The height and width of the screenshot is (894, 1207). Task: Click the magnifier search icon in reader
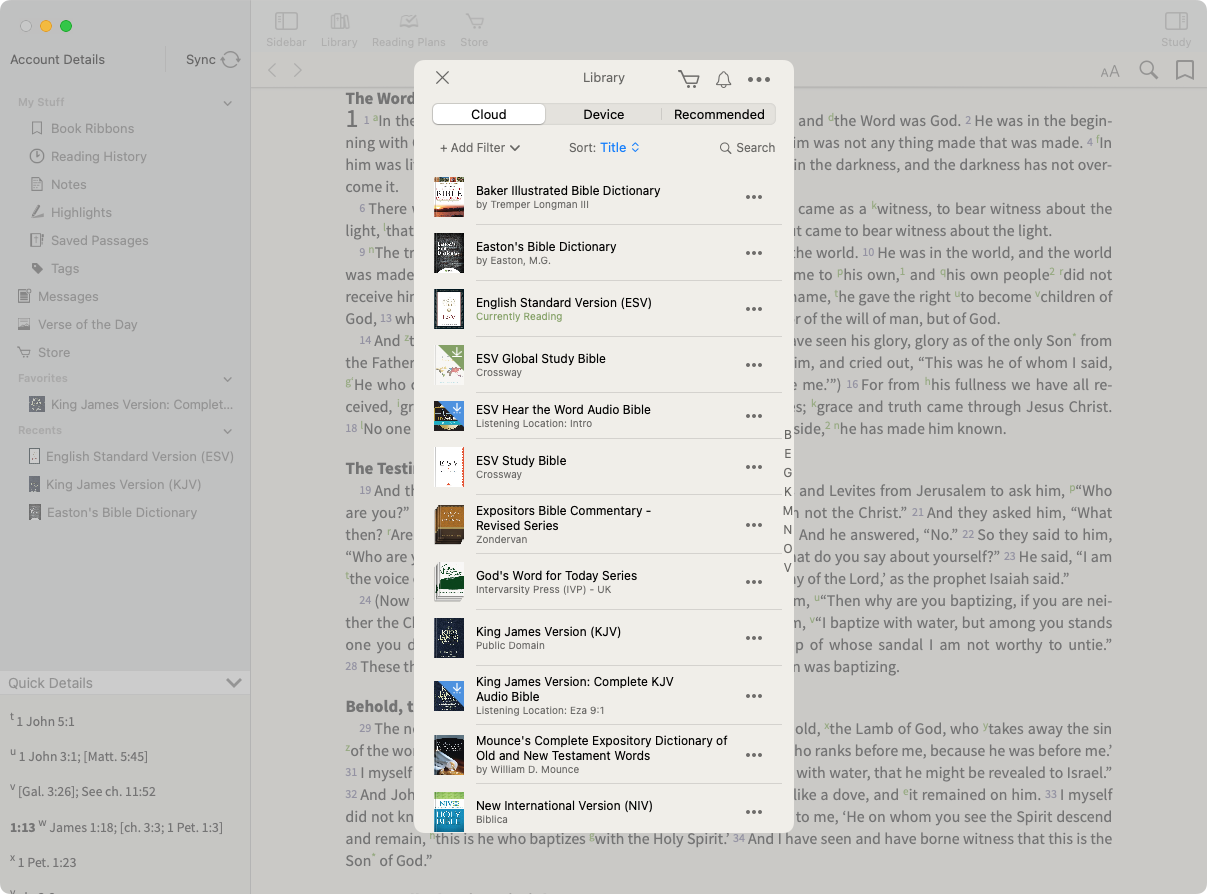click(1149, 70)
